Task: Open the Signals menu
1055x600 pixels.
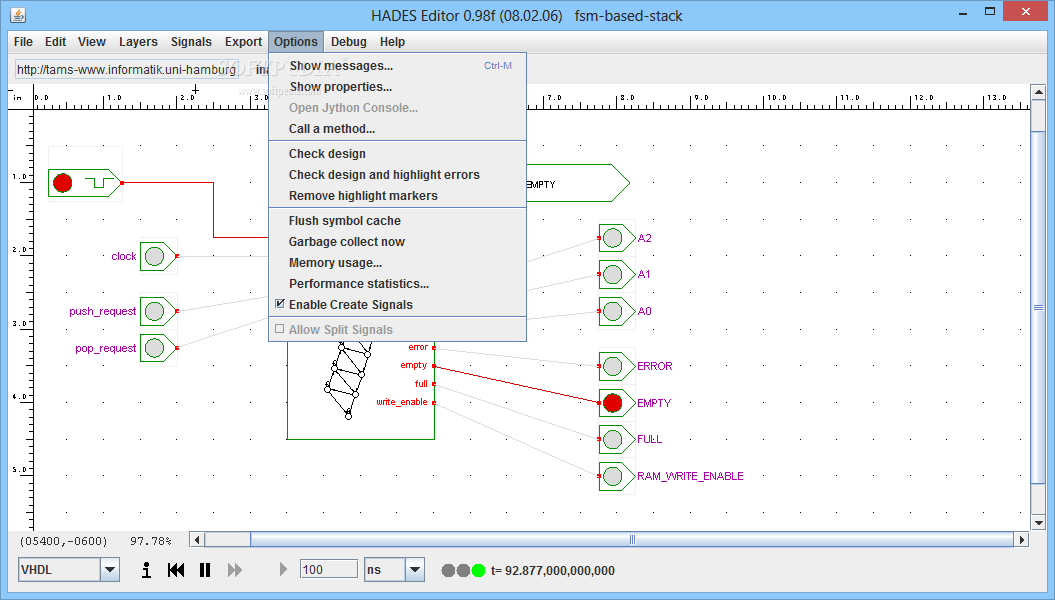Action: [191, 42]
